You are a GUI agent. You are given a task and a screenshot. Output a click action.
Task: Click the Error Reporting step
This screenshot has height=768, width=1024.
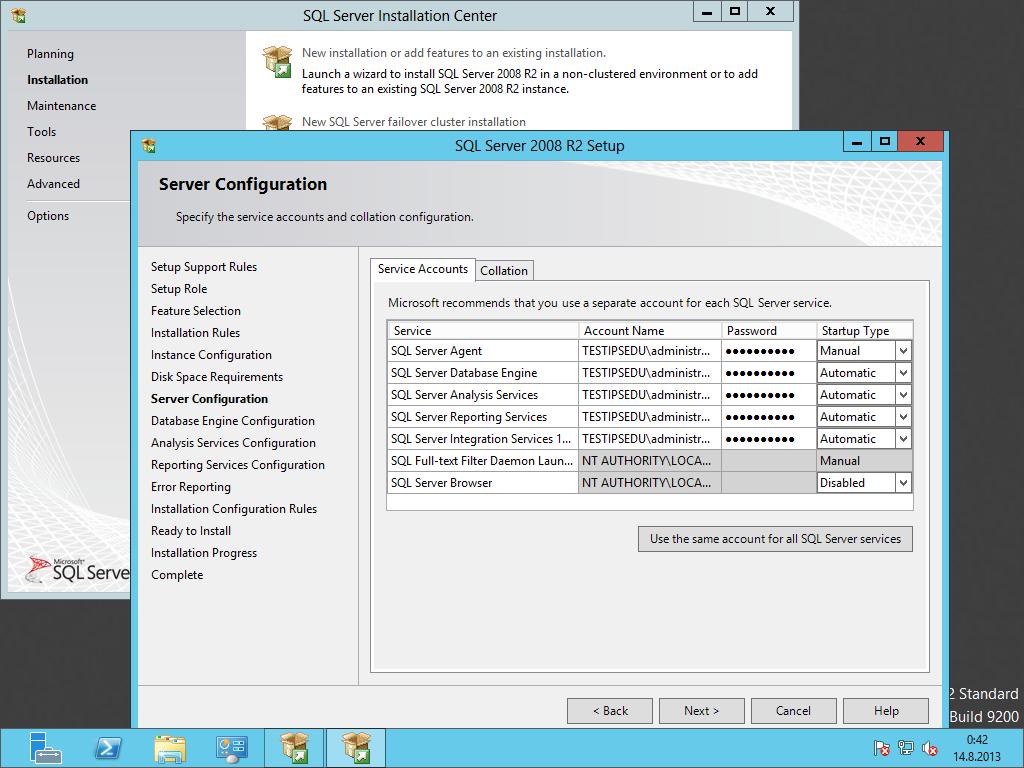coord(191,487)
